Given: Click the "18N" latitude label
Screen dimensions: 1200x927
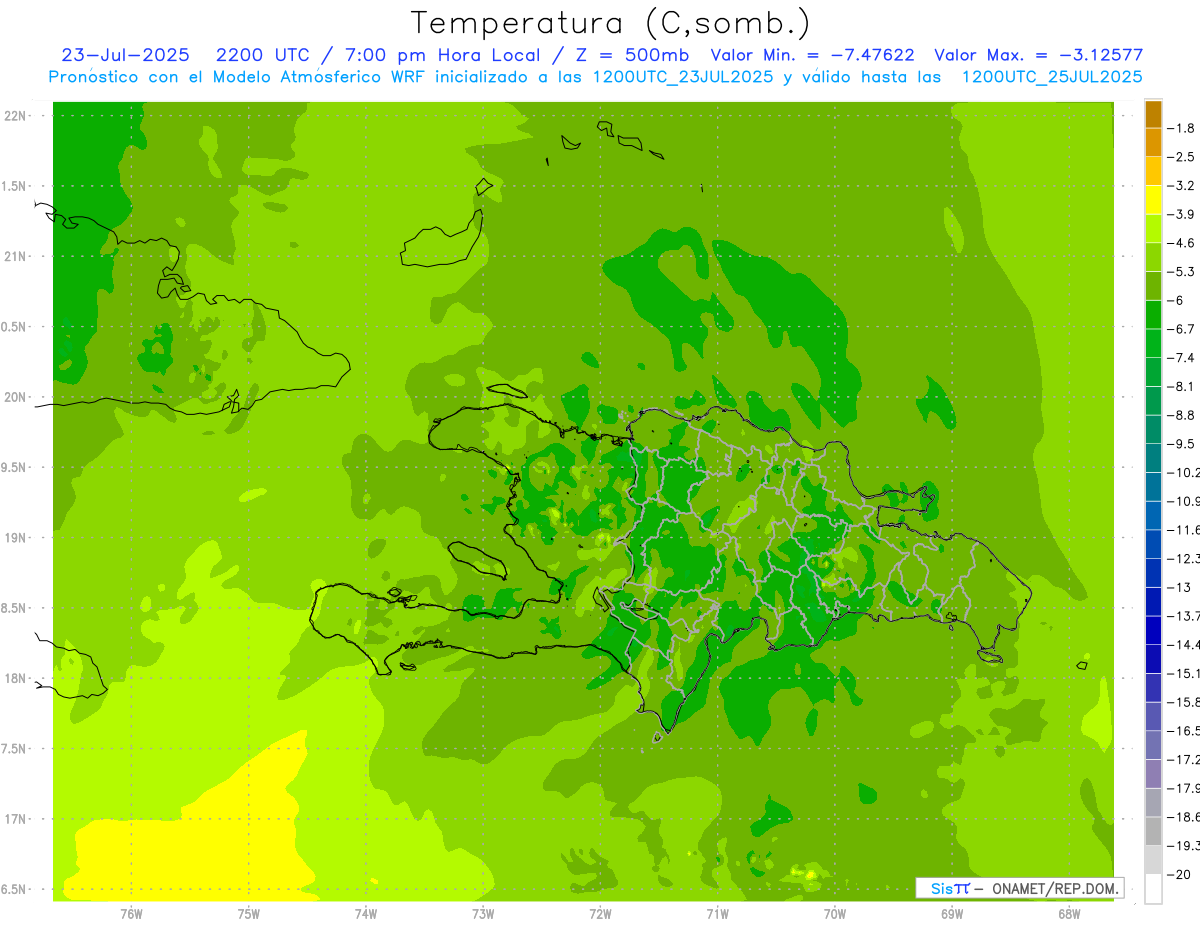Looking at the screenshot, I should pos(15,678).
